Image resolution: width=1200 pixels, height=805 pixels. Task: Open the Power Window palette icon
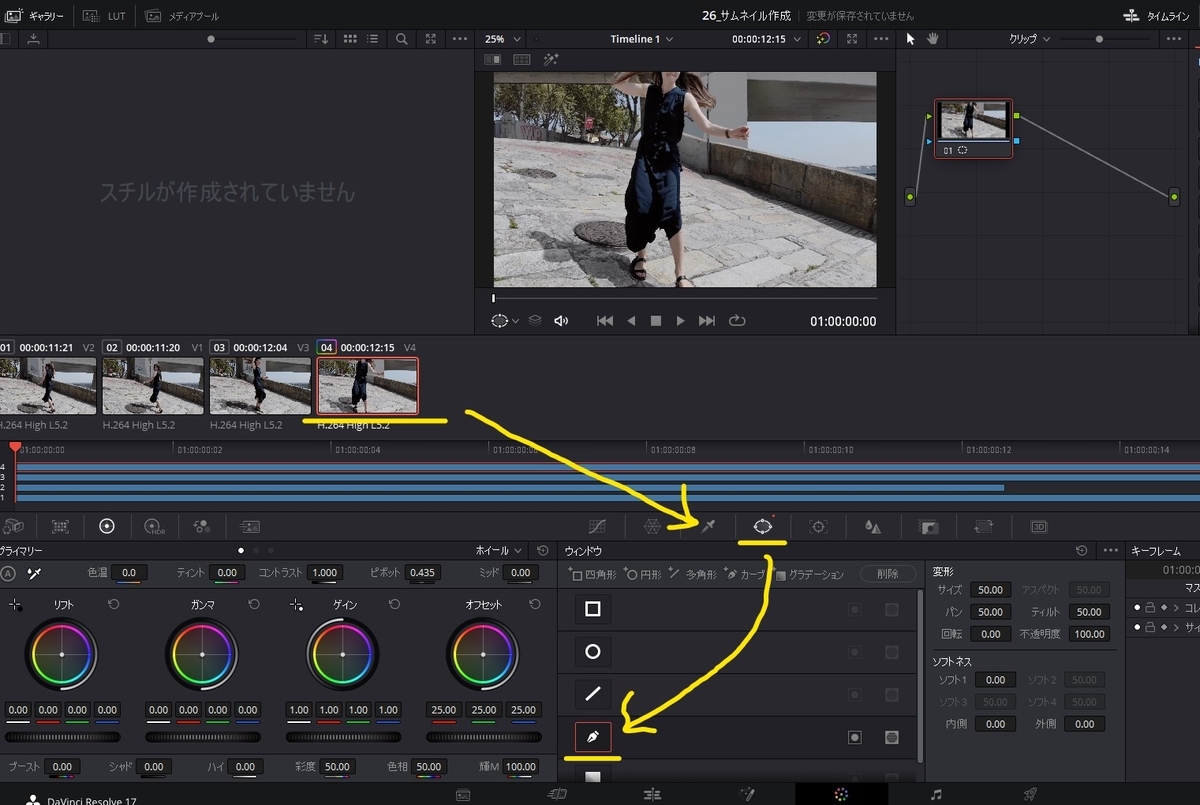coord(763,526)
